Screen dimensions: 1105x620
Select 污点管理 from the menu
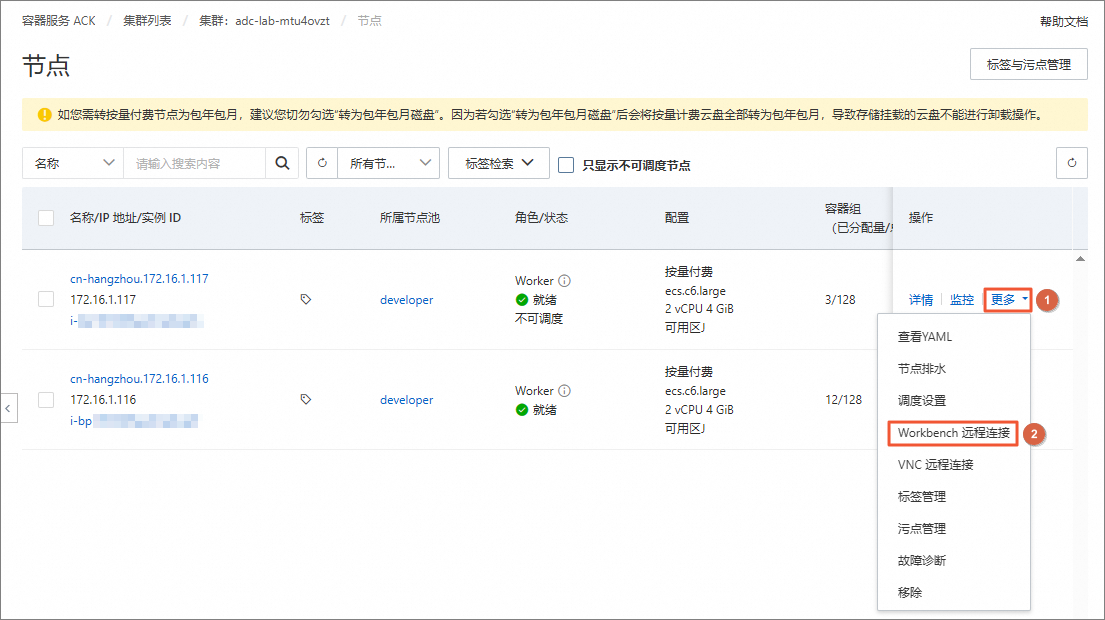coord(922,528)
